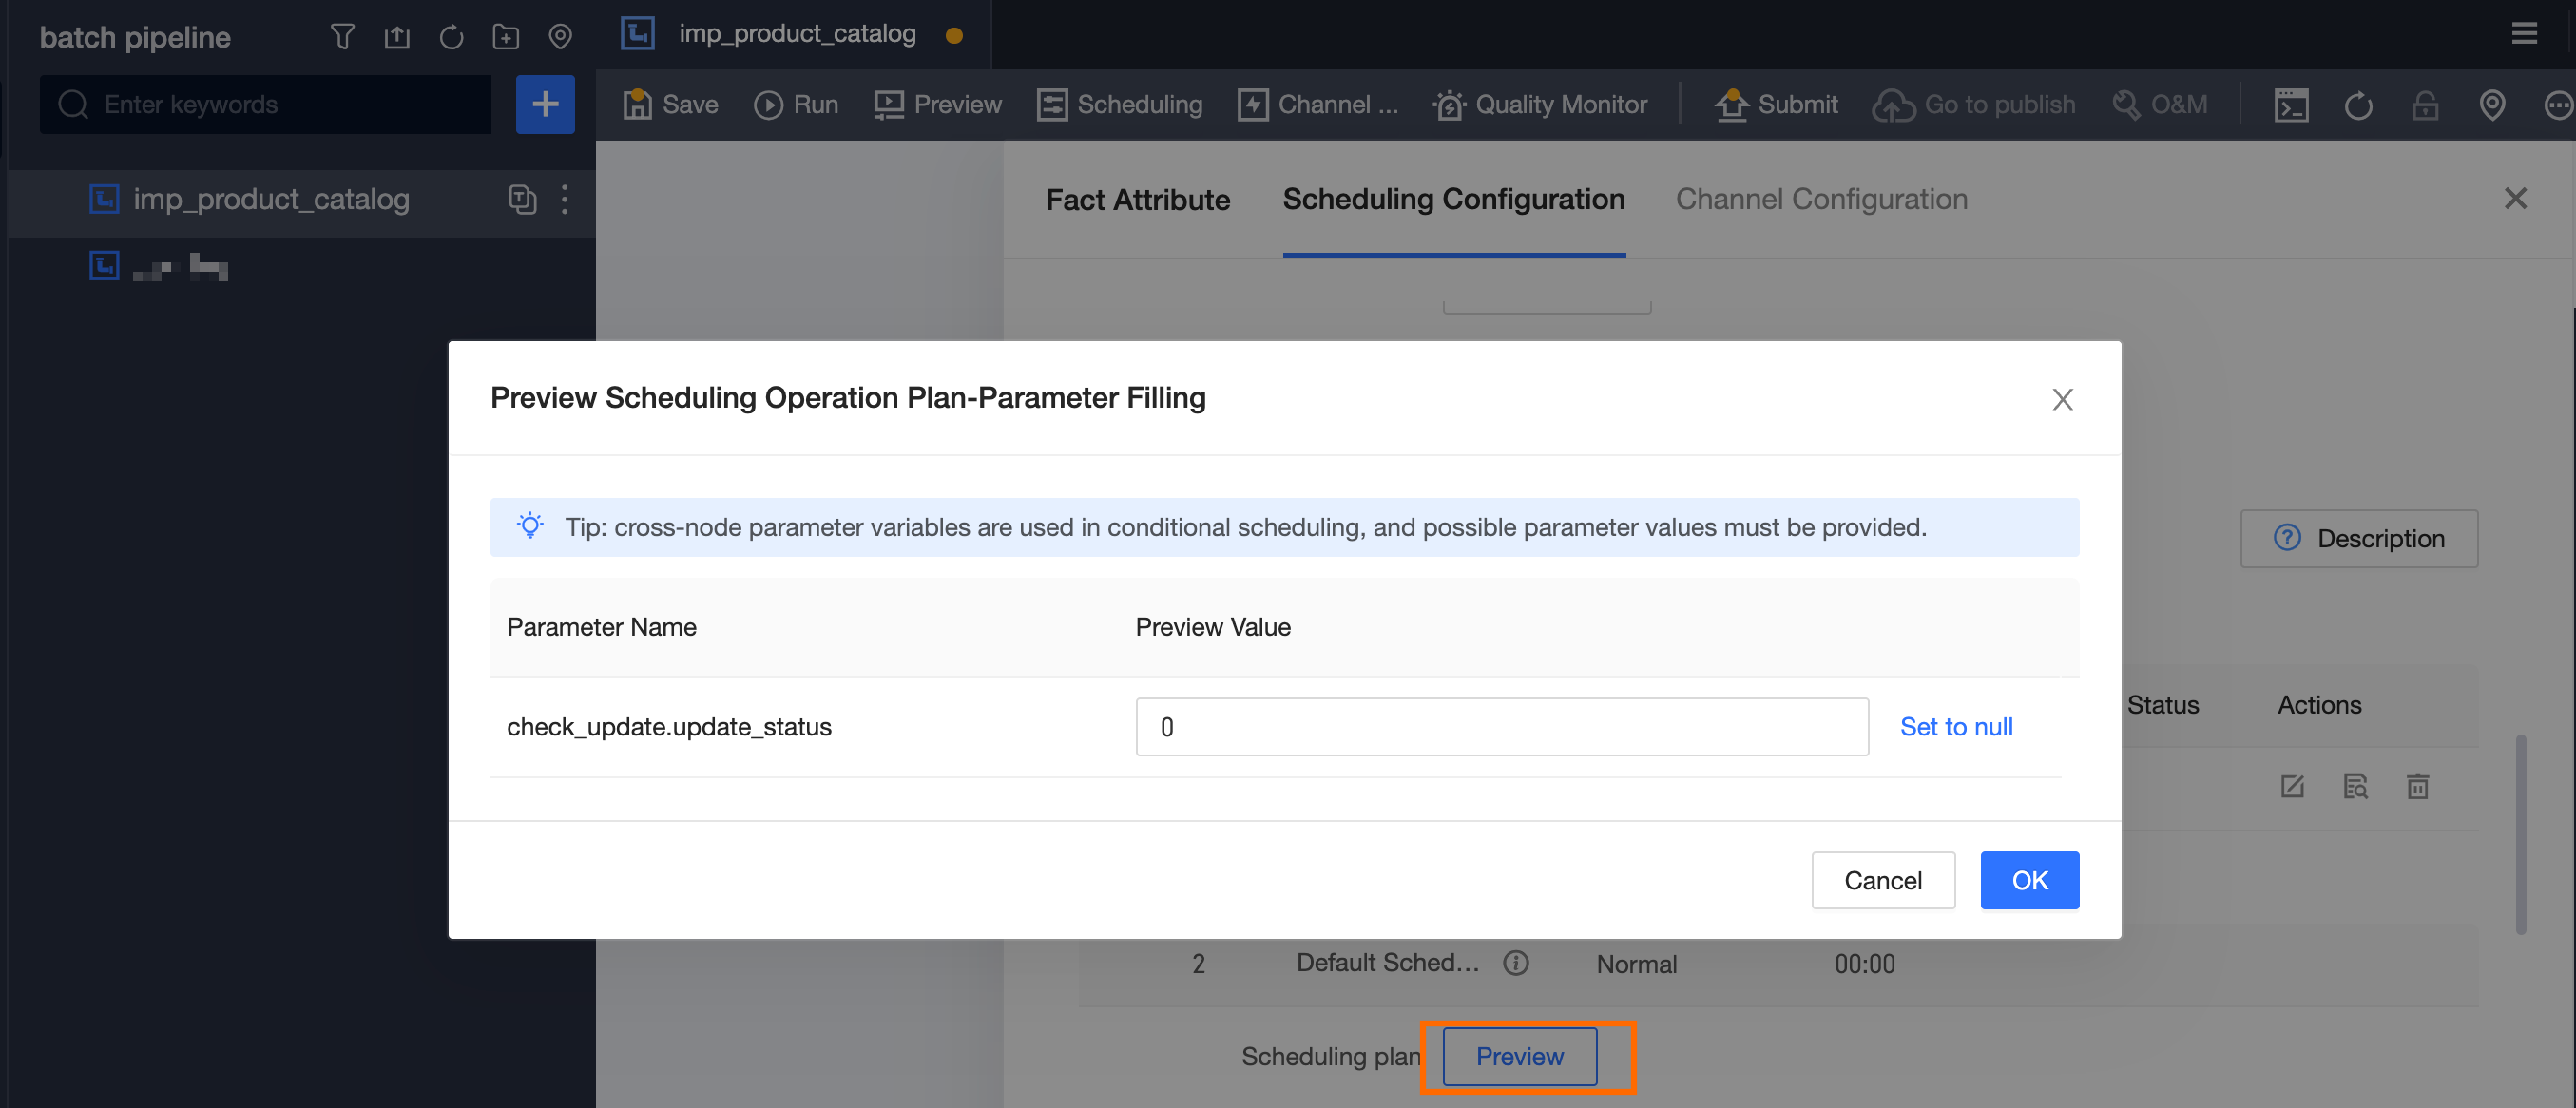Click the export icon beside the filter

pyautogui.click(x=397, y=37)
